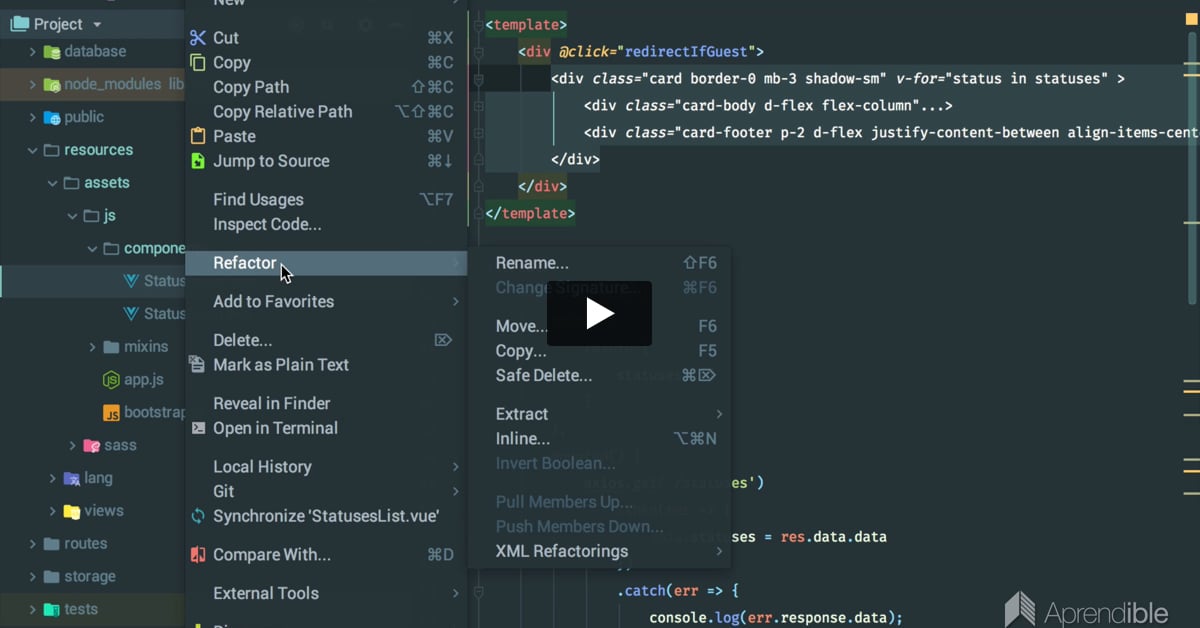Expand the mixins folder
This screenshot has height=628, width=1200.
tap(92, 347)
